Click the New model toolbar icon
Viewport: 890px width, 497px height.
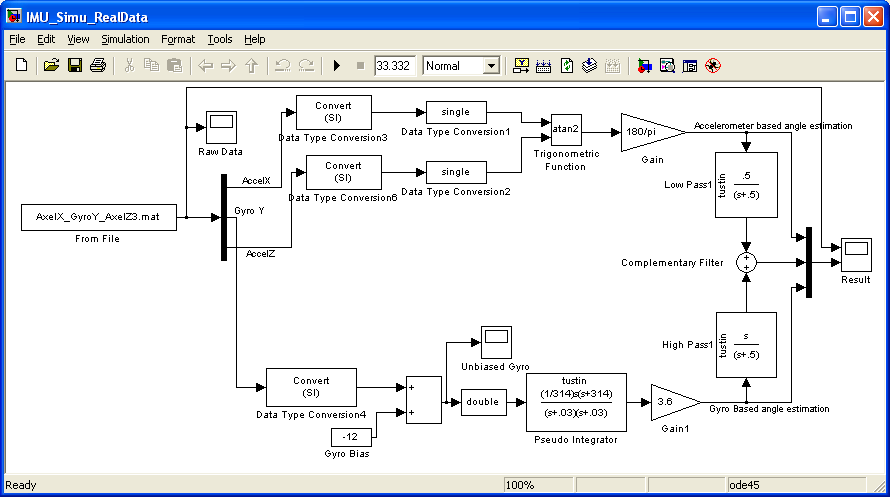click(22, 65)
